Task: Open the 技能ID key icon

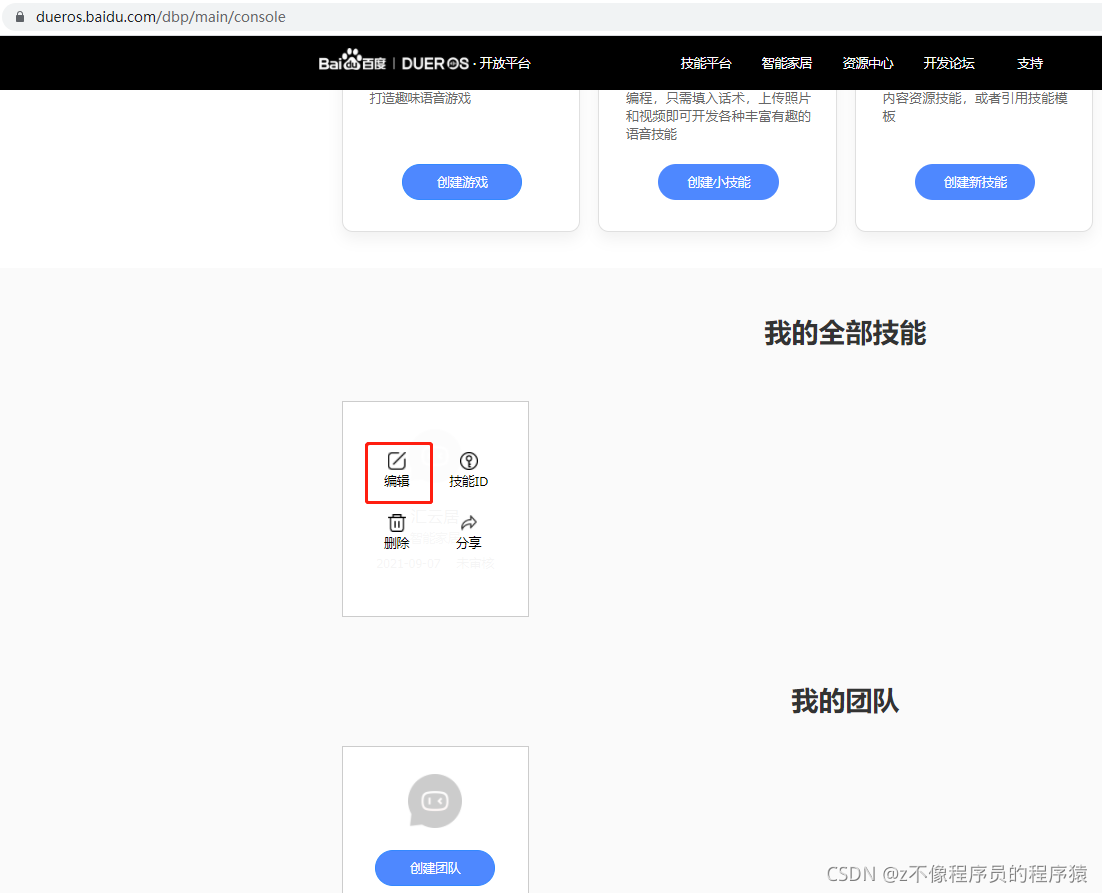Action: click(469, 461)
